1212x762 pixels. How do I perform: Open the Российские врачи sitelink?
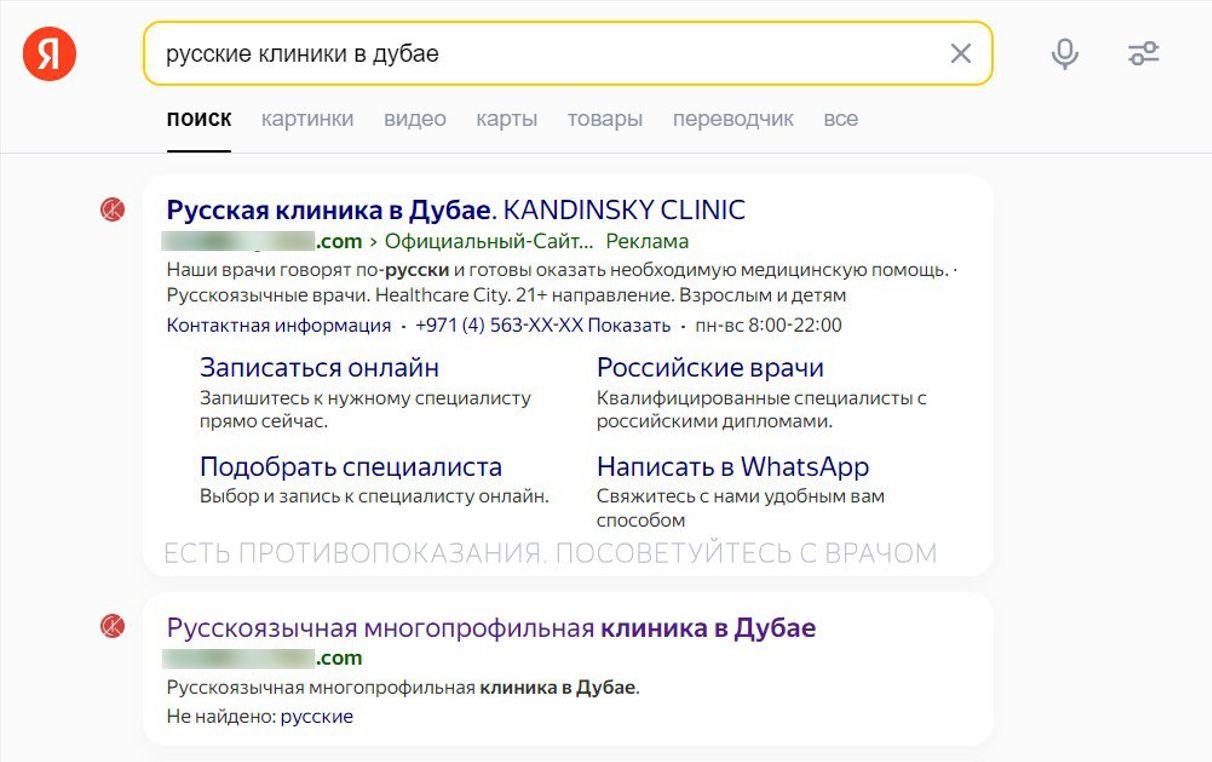click(710, 368)
